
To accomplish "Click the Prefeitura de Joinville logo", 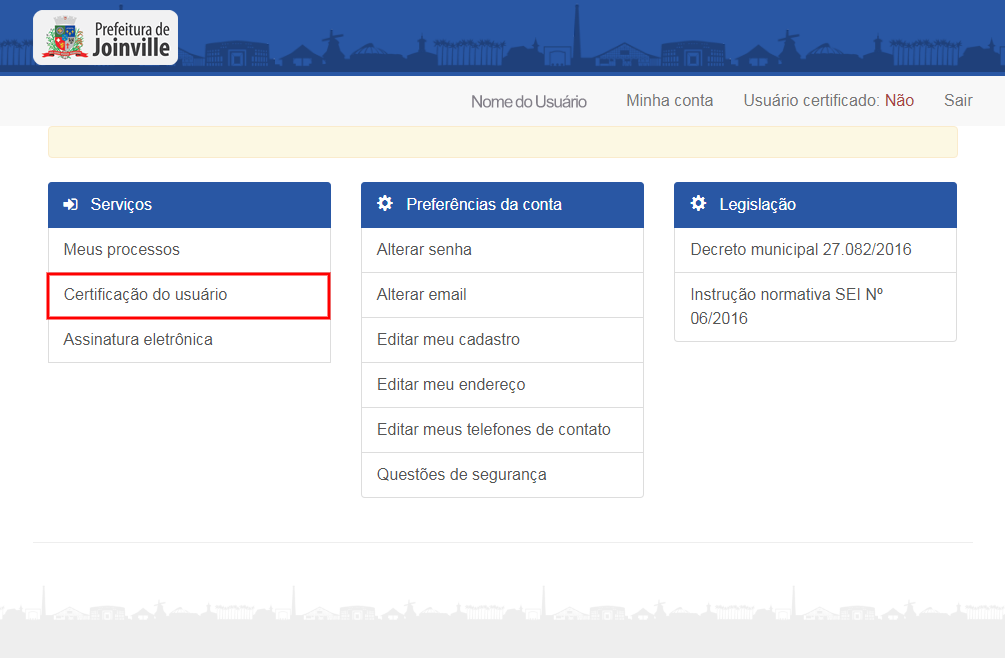I will click(106, 37).
